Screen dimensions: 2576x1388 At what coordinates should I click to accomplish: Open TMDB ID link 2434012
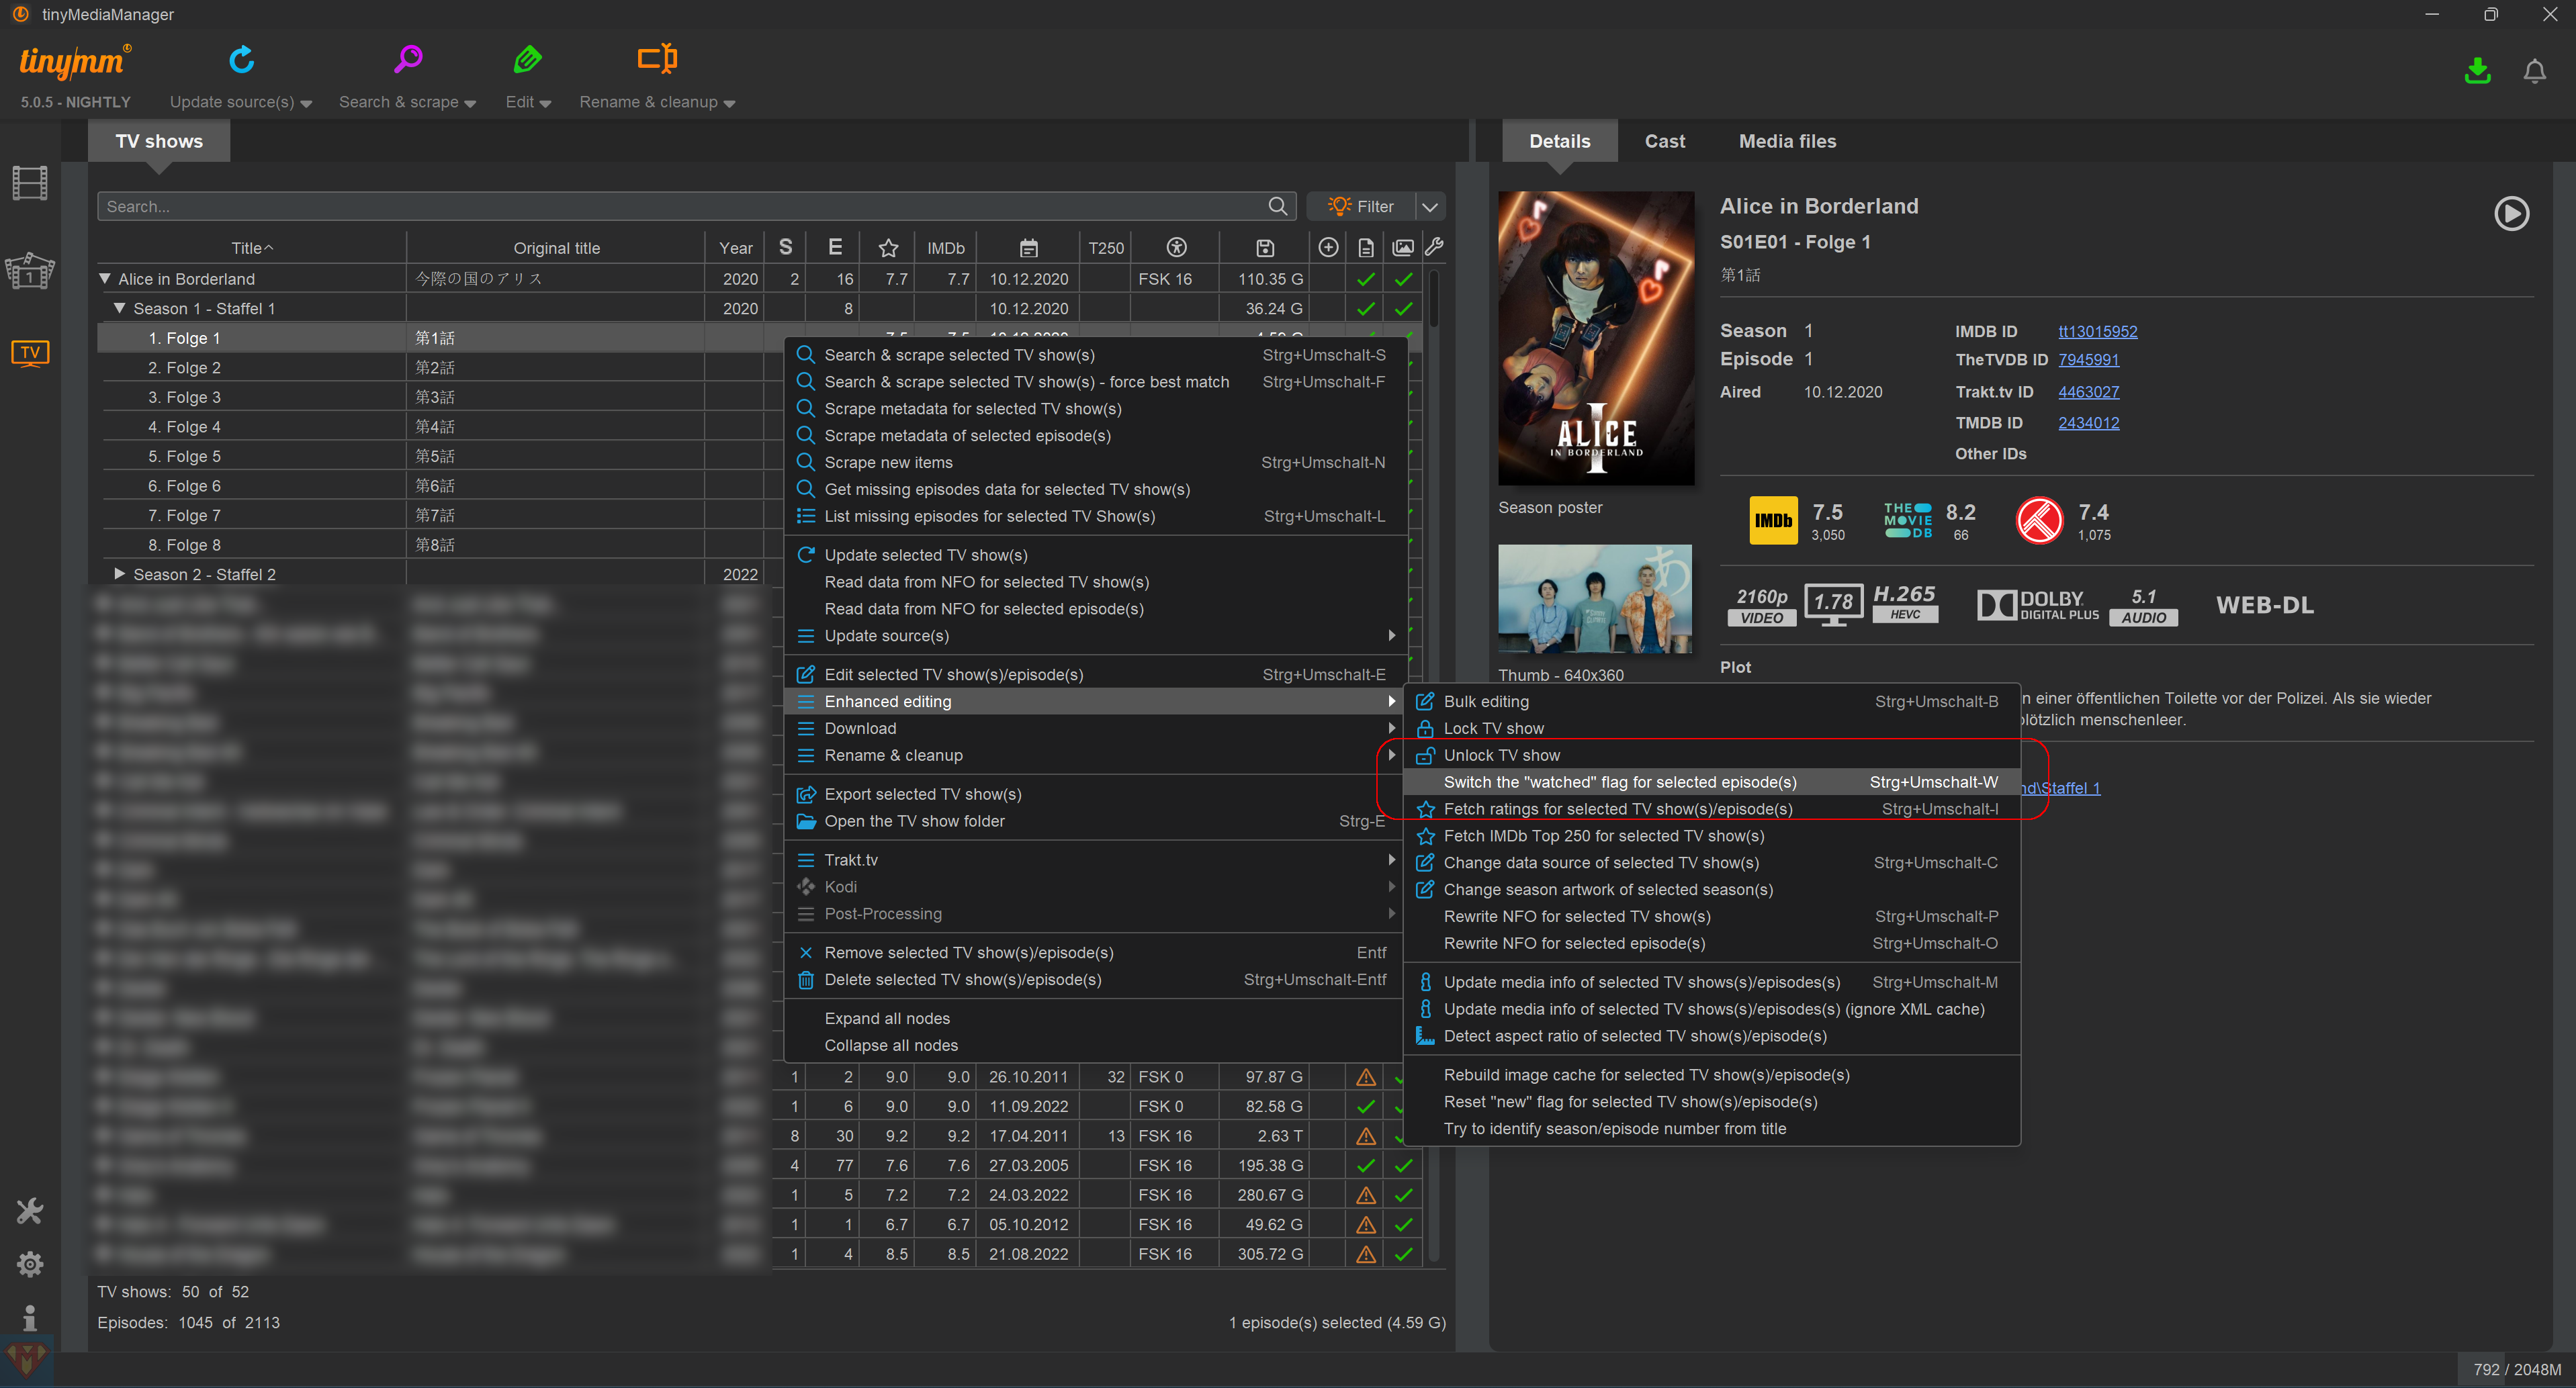click(x=2088, y=423)
